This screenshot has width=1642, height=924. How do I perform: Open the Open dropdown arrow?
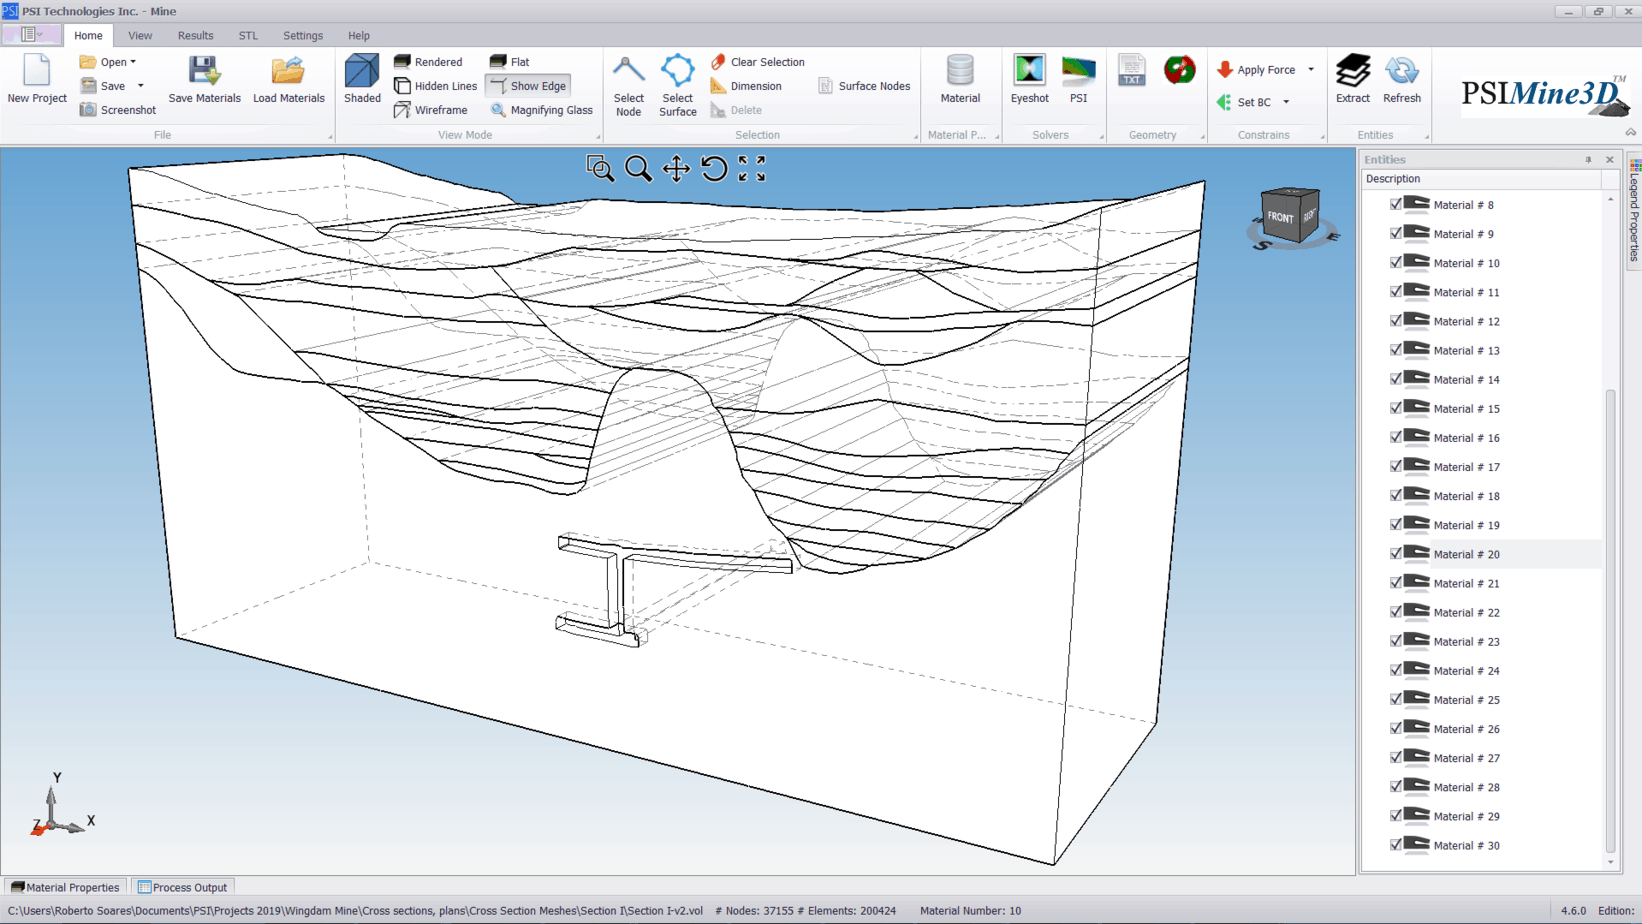click(133, 62)
